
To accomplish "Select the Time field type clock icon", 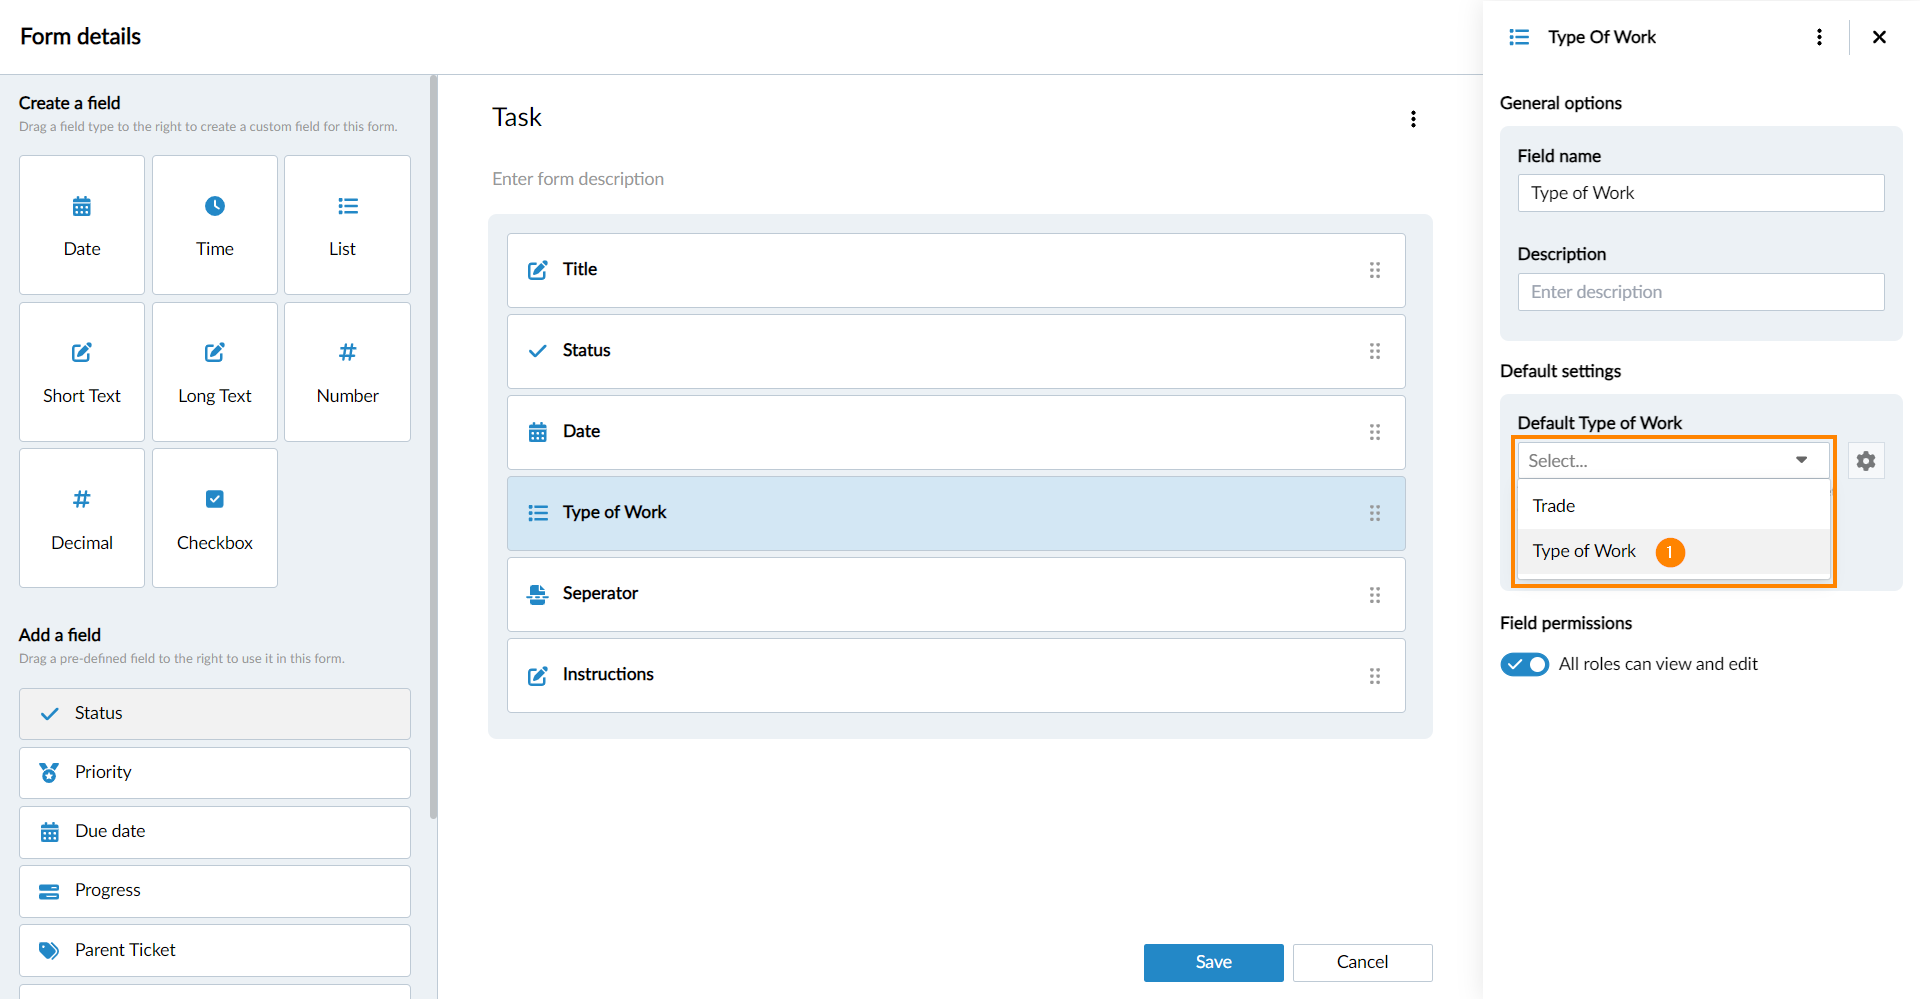I will click(215, 207).
